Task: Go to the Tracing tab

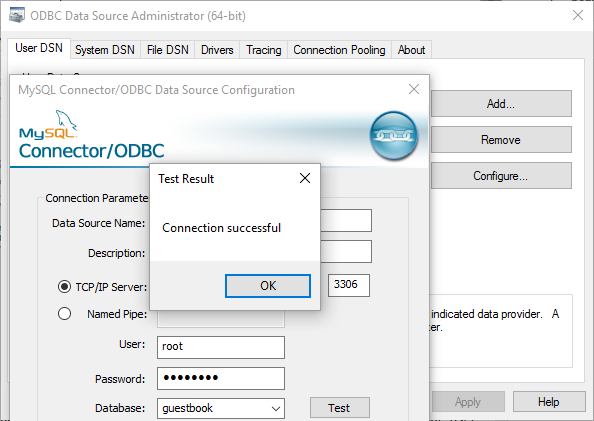Action: (264, 50)
